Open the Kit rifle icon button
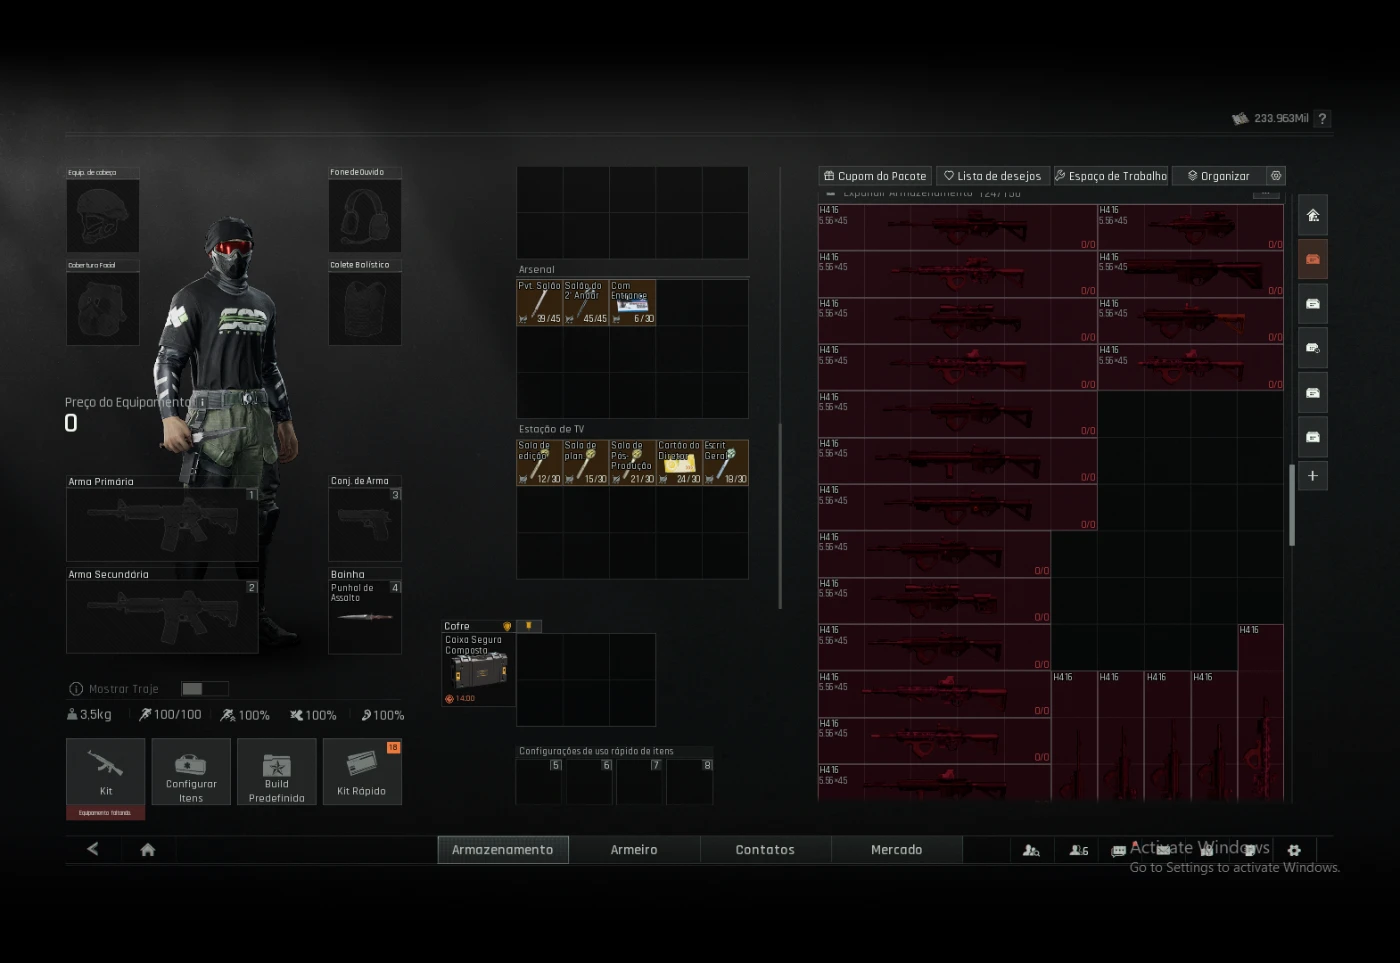The image size is (1400, 963). (105, 766)
